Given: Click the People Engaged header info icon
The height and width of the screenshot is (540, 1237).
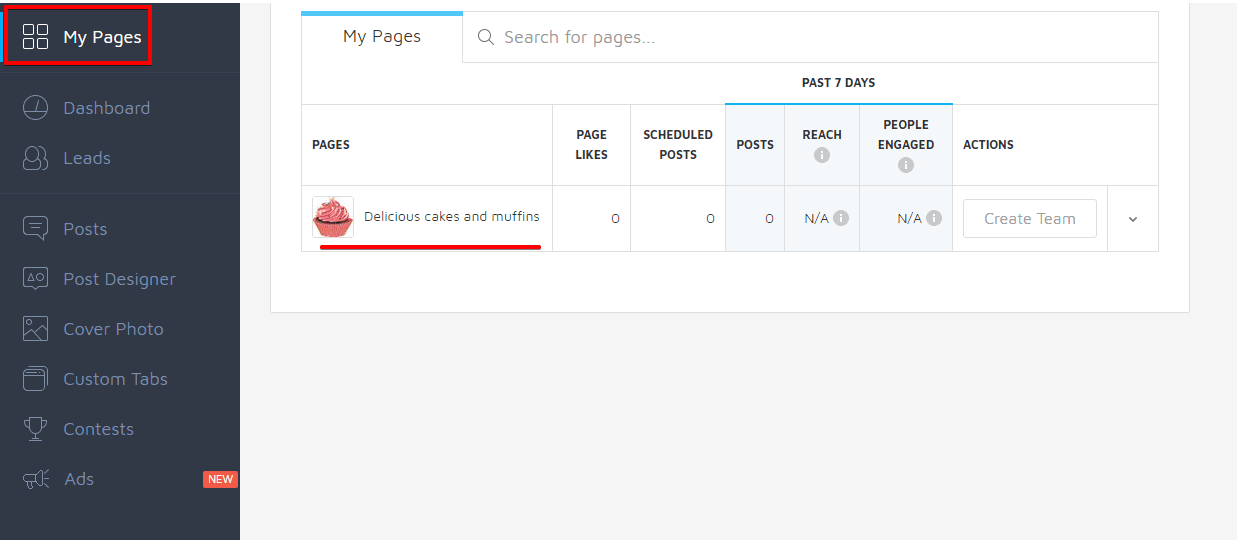Looking at the screenshot, I should (x=906, y=165).
